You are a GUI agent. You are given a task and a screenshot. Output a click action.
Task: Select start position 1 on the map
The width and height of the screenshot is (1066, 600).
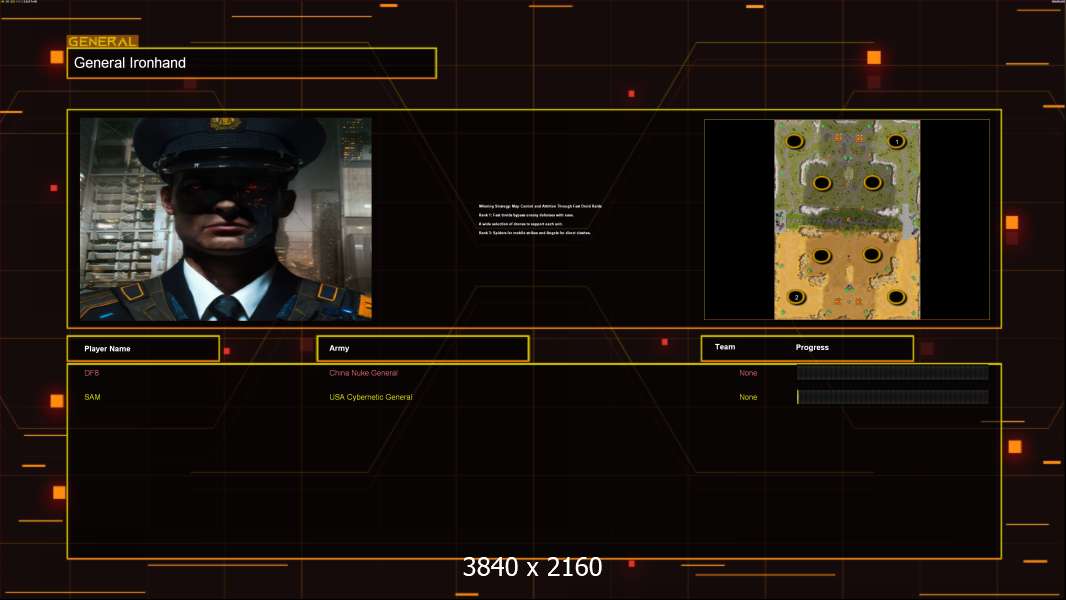(x=896, y=141)
